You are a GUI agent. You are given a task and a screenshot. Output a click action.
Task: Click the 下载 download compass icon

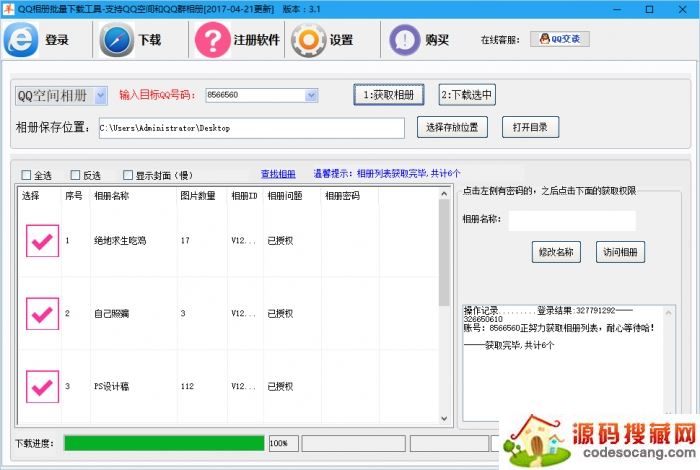(x=118, y=40)
